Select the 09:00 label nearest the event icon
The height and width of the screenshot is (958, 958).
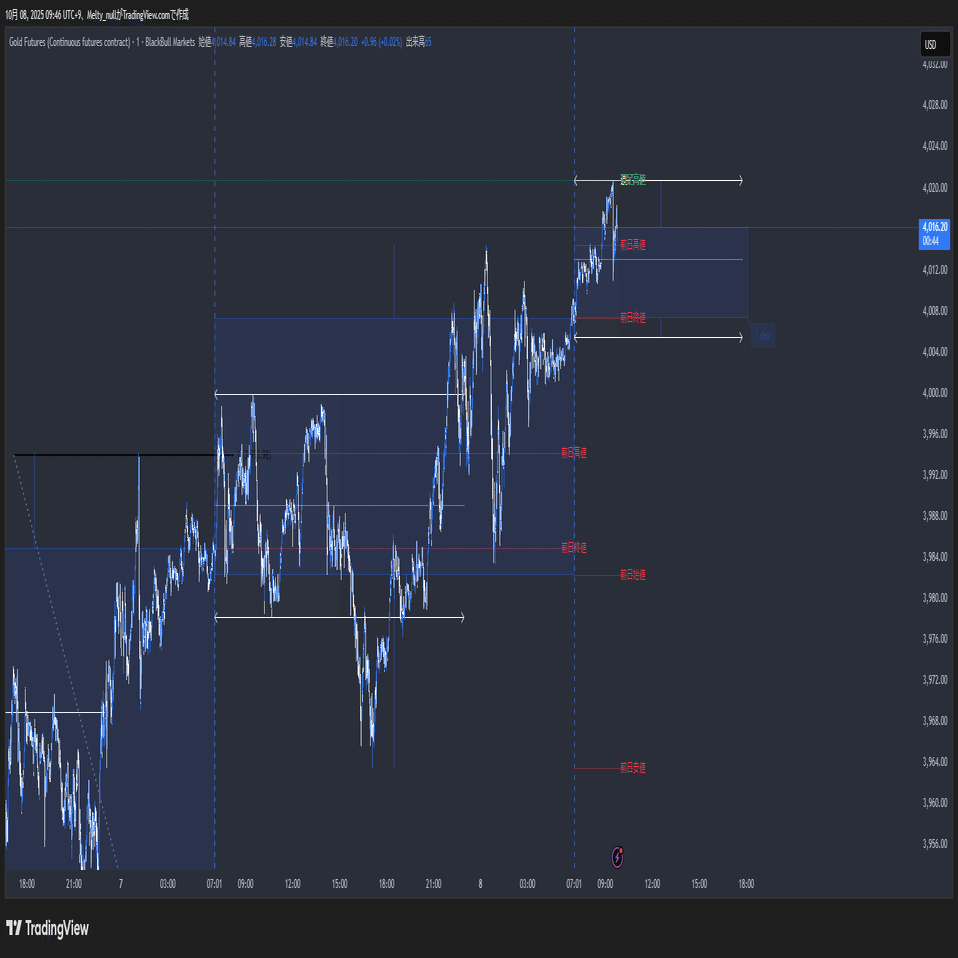click(x=605, y=883)
